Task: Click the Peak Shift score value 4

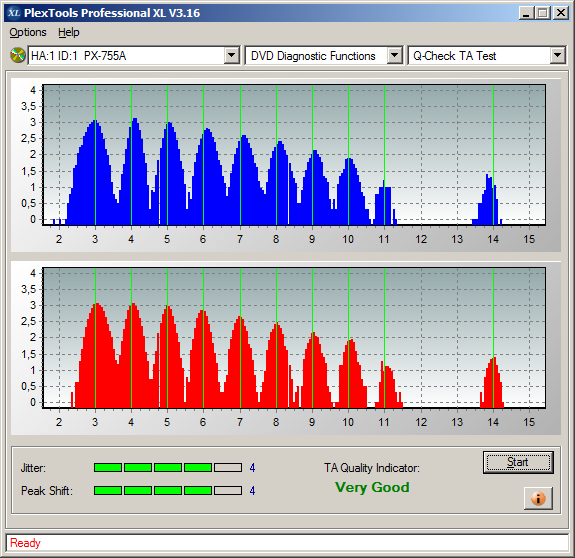Action: [252, 491]
